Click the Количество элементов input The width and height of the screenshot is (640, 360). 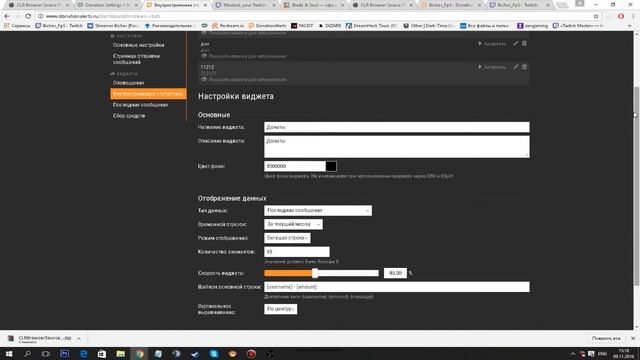(297, 251)
